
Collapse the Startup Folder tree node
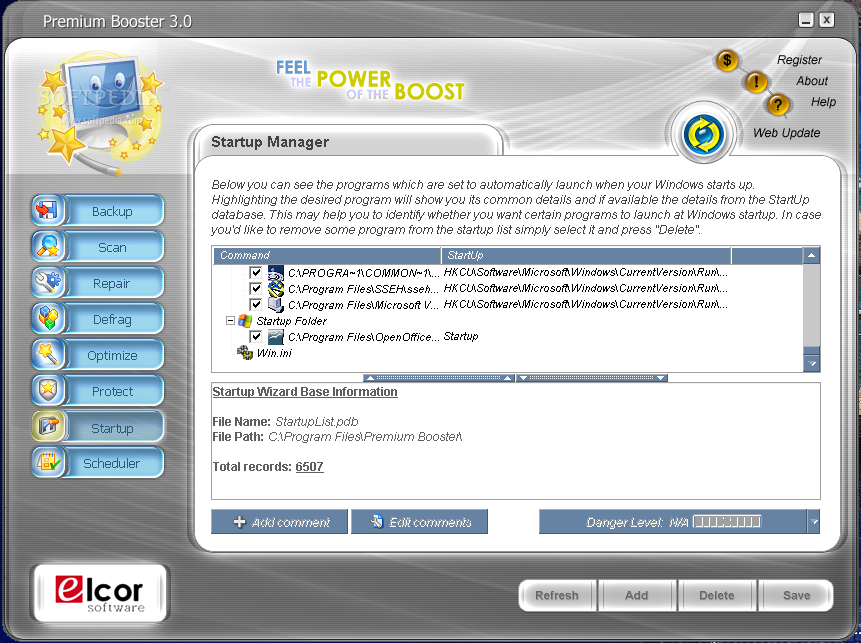tap(231, 321)
